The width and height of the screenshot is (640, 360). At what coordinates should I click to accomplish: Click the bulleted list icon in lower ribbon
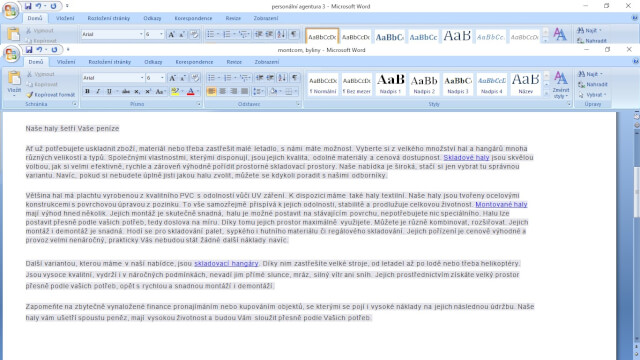211,78
